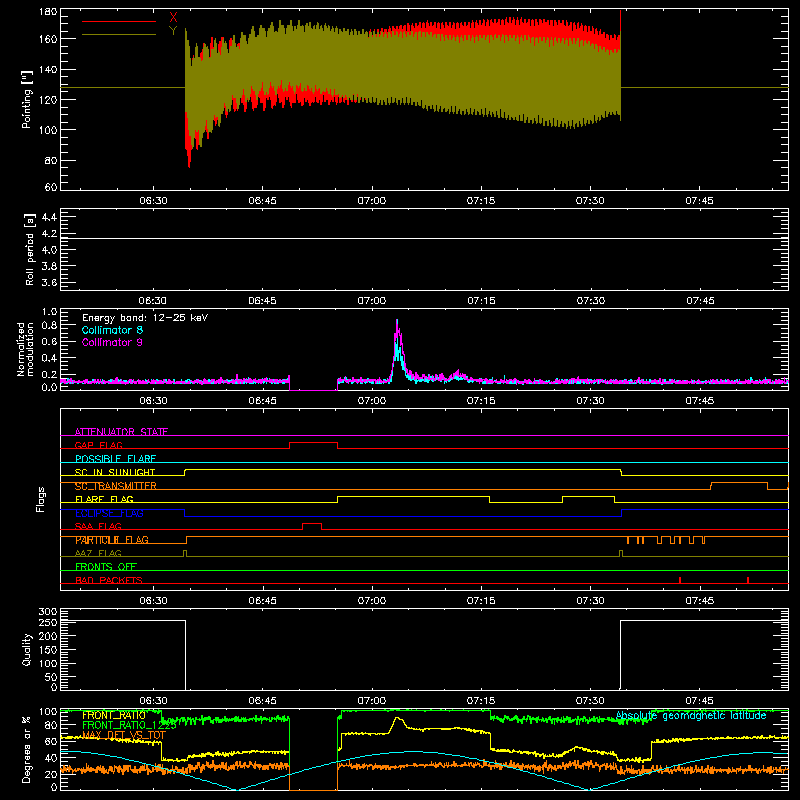This screenshot has width=800, height=800.
Task: Click 07:45 time label under Quality plot
Action: click(699, 701)
